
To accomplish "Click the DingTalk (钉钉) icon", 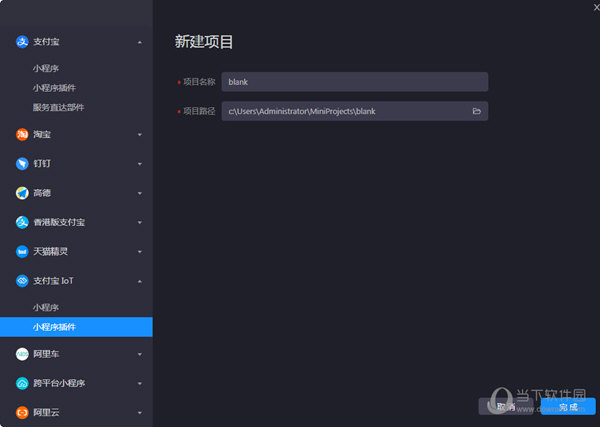I will pyautogui.click(x=22, y=164).
